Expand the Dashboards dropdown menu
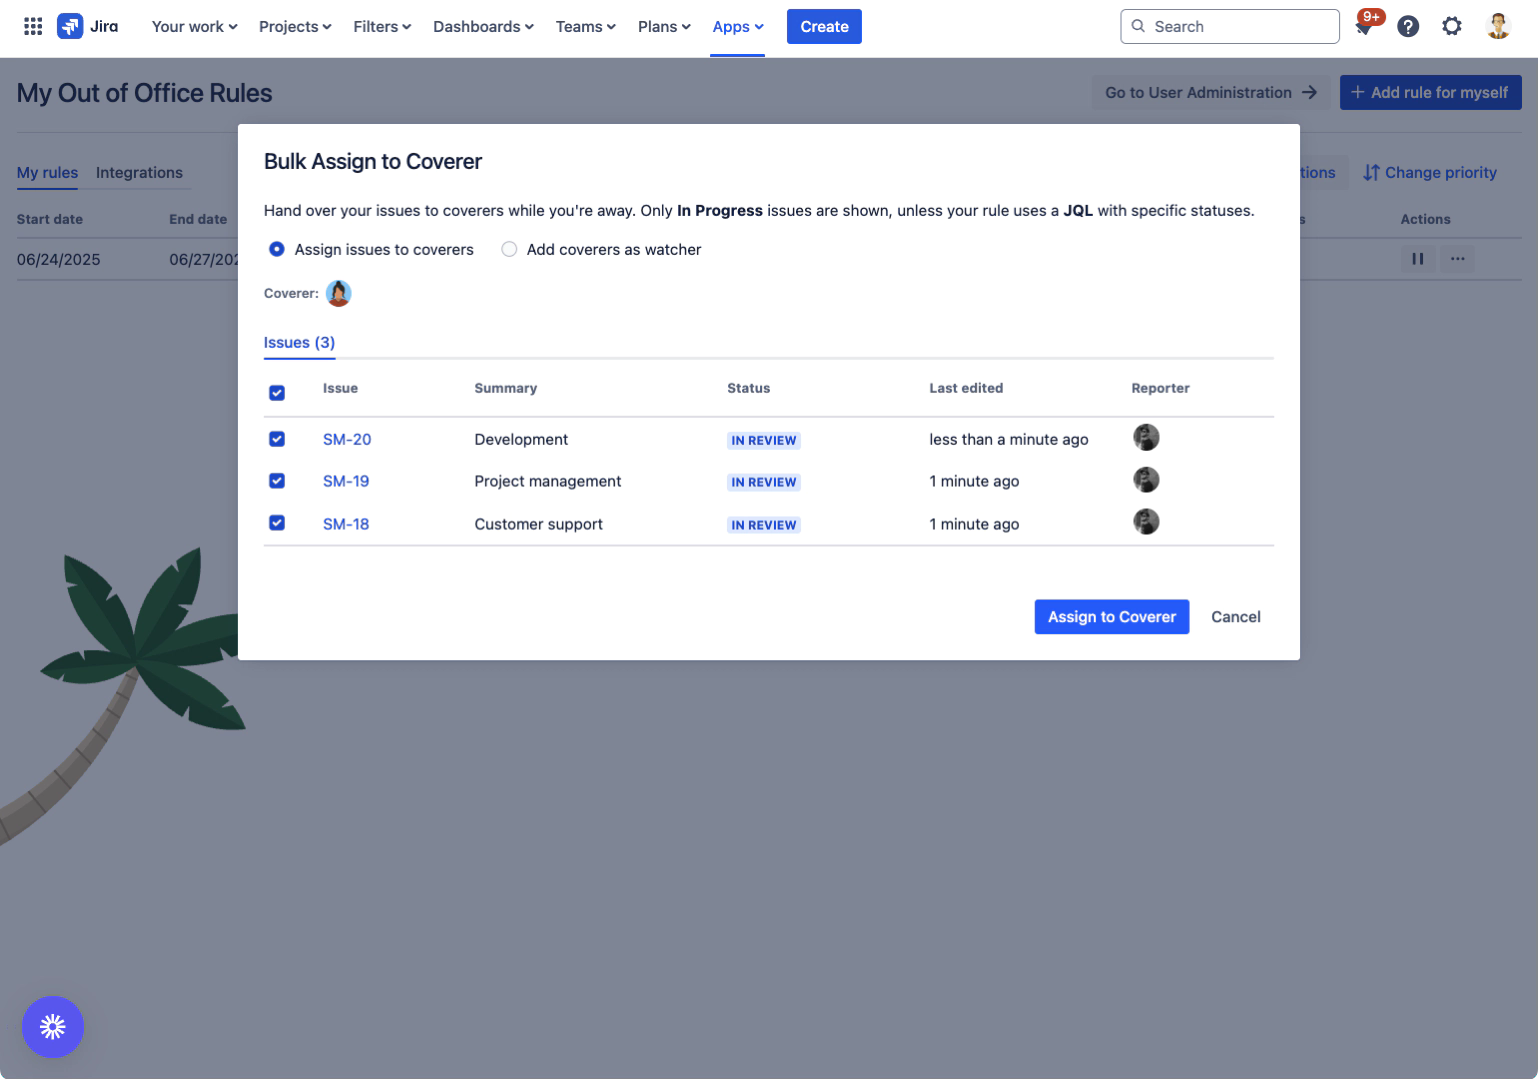Image resolution: width=1538 pixels, height=1080 pixels. [483, 27]
